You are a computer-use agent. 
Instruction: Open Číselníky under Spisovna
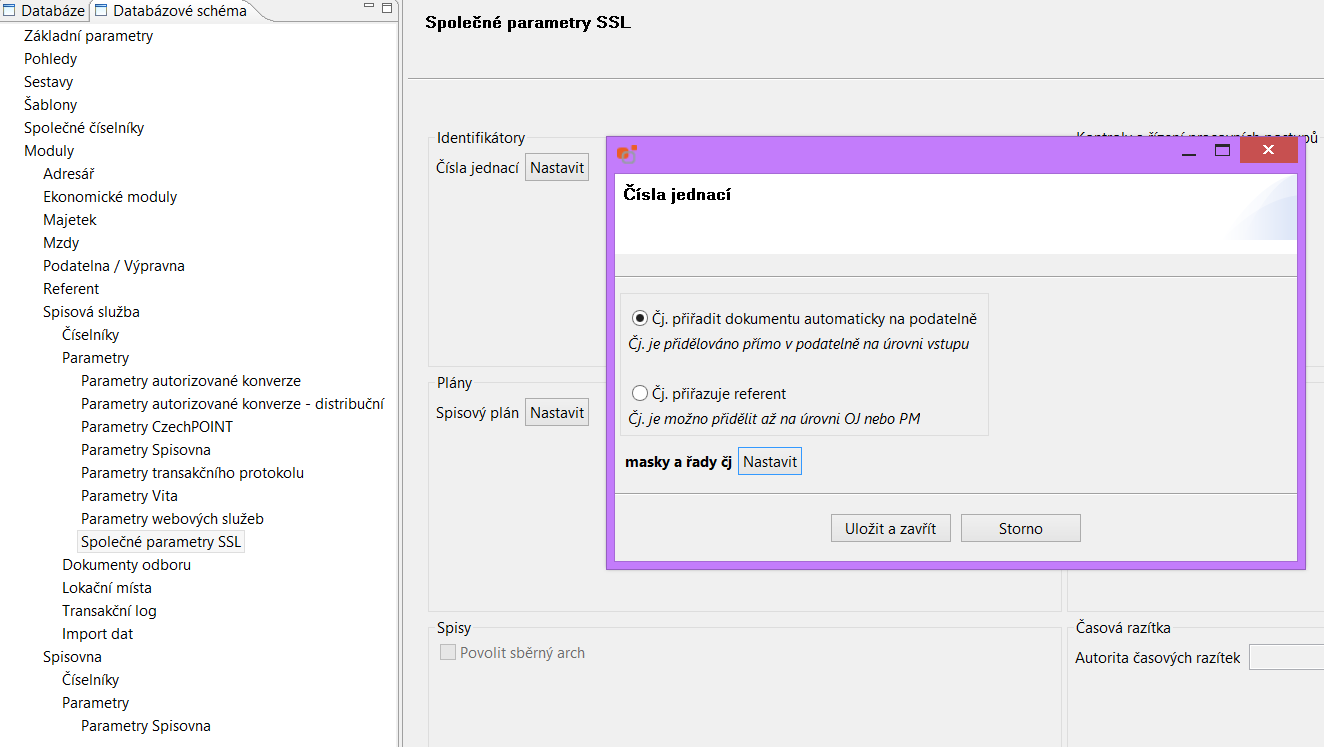[x=90, y=680]
